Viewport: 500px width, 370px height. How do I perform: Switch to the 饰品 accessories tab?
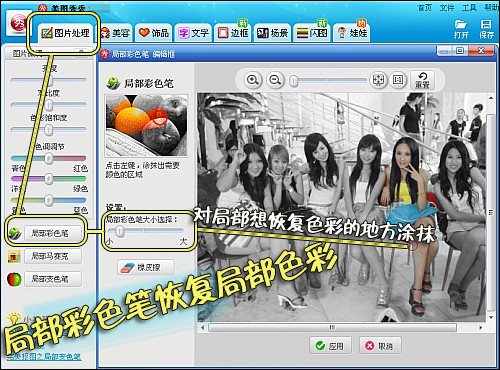[x=154, y=33]
